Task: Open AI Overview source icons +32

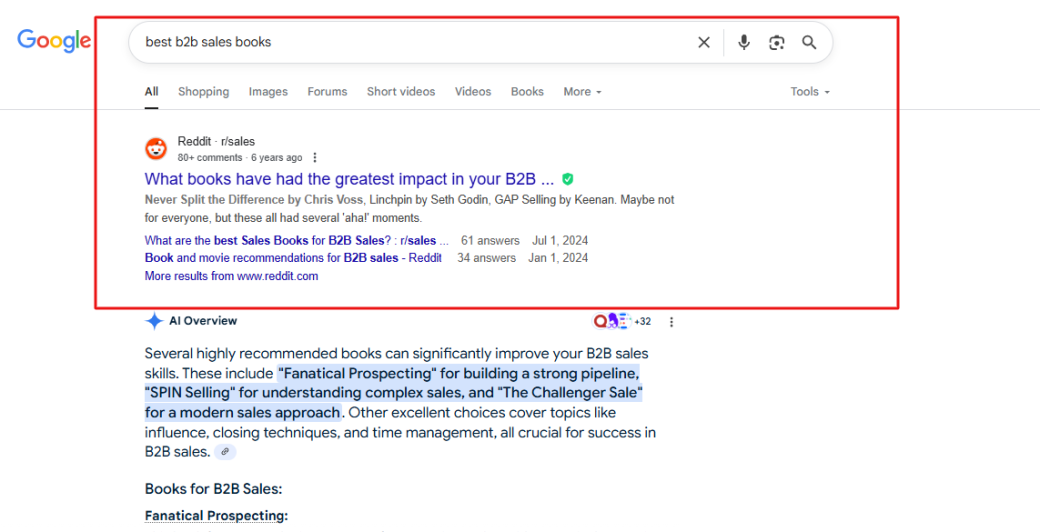Action: (622, 321)
